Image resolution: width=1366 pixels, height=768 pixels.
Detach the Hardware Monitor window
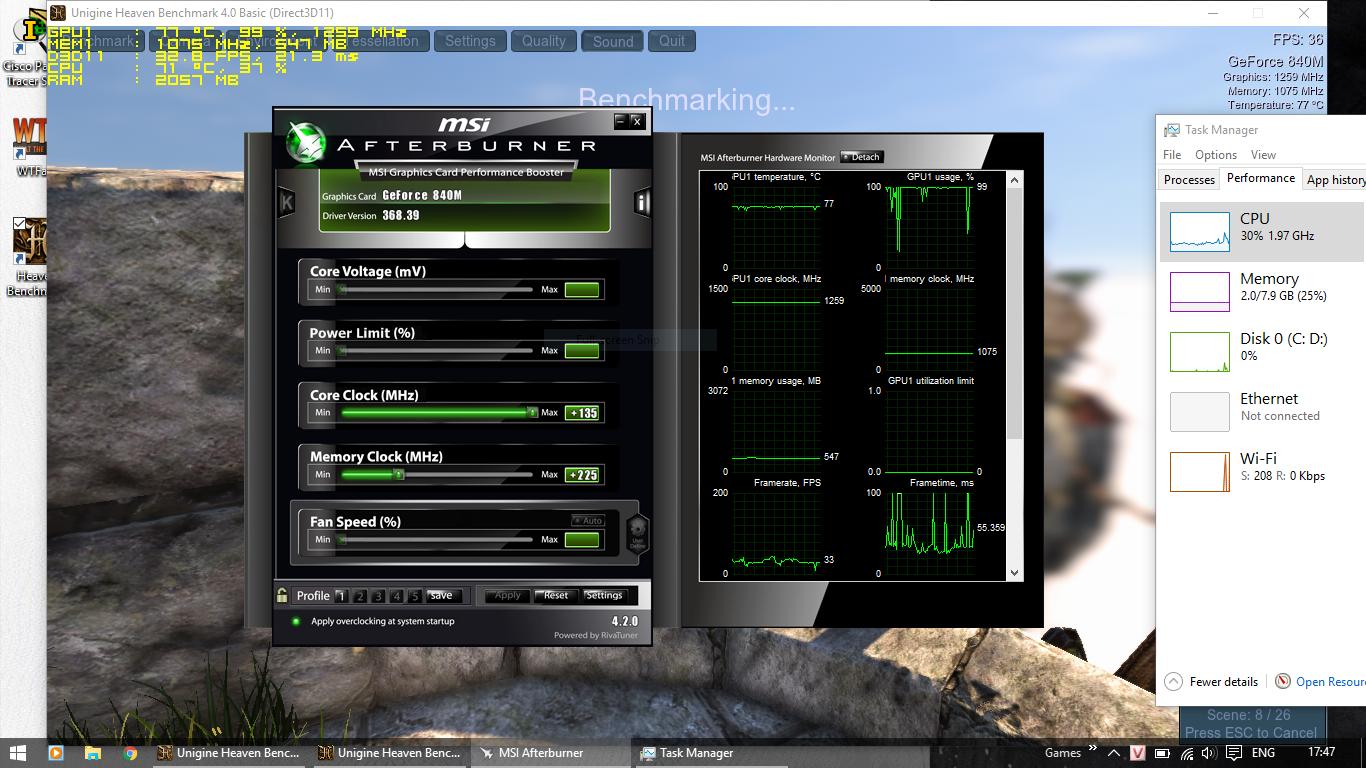[x=861, y=157]
